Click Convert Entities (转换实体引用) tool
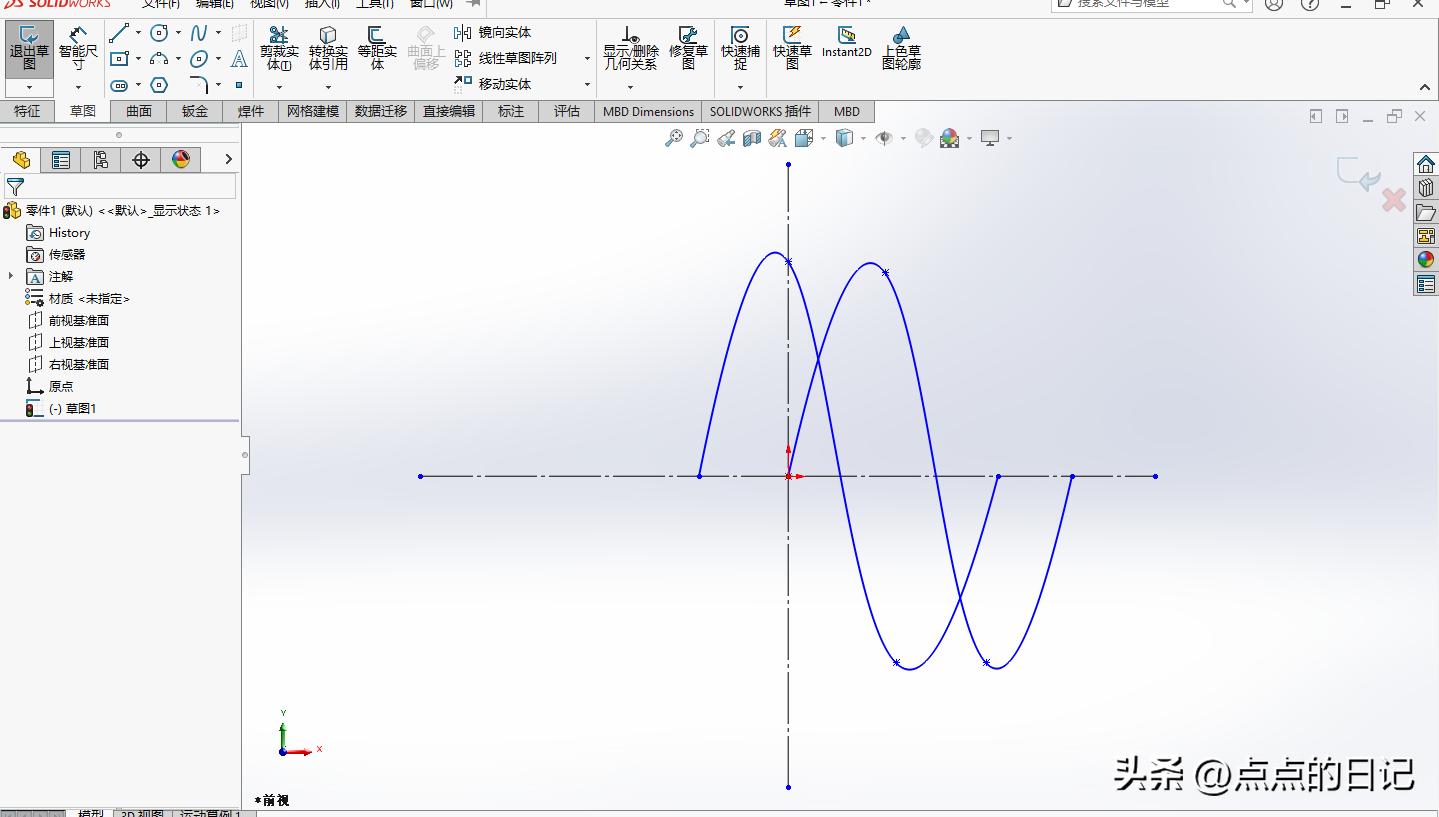The height and width of the screenshot is (817, 1439). [328, 48]
